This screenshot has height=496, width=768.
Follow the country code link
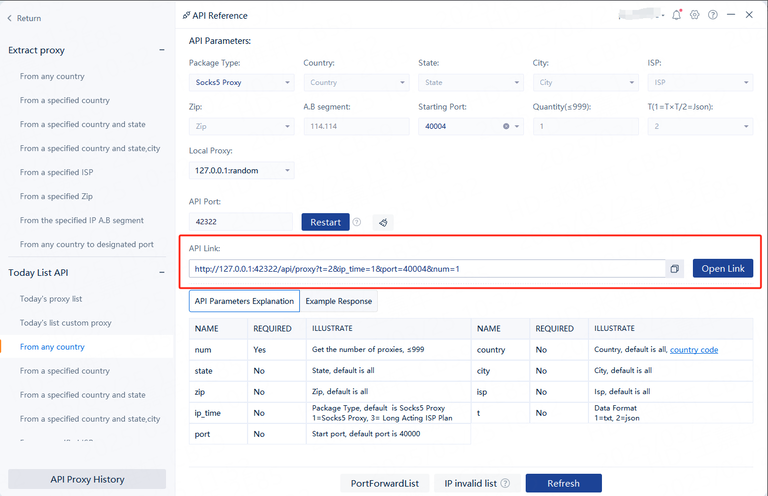pos(693,350)
